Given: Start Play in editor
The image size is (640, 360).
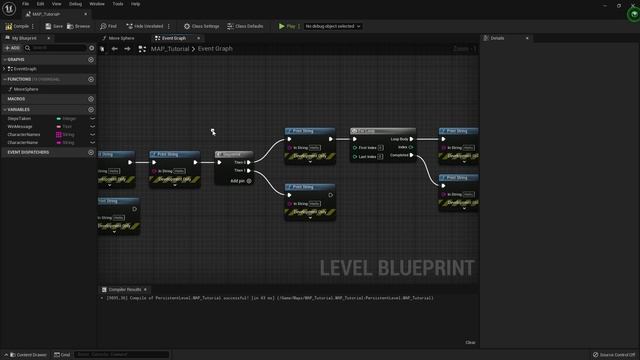Looking at the screenshot, I should [287, 26].
